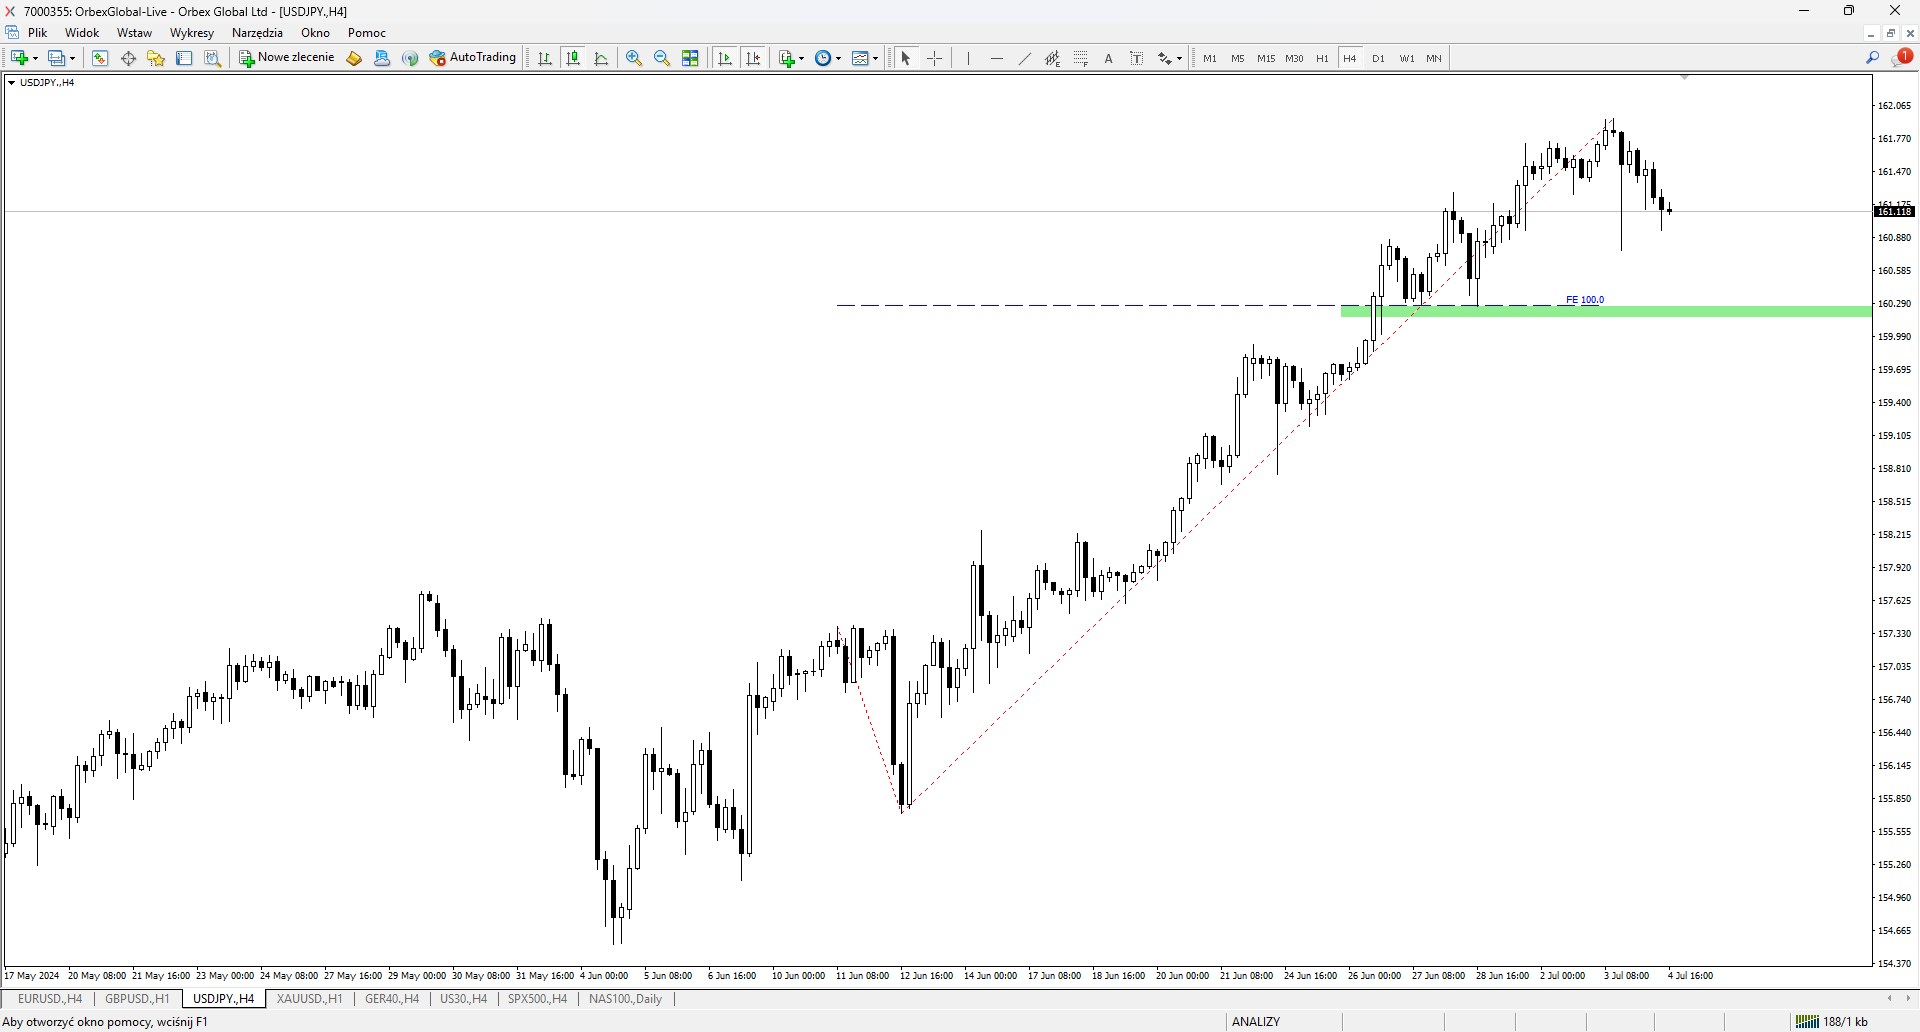Zoom in on the chart

click(634, 58)
